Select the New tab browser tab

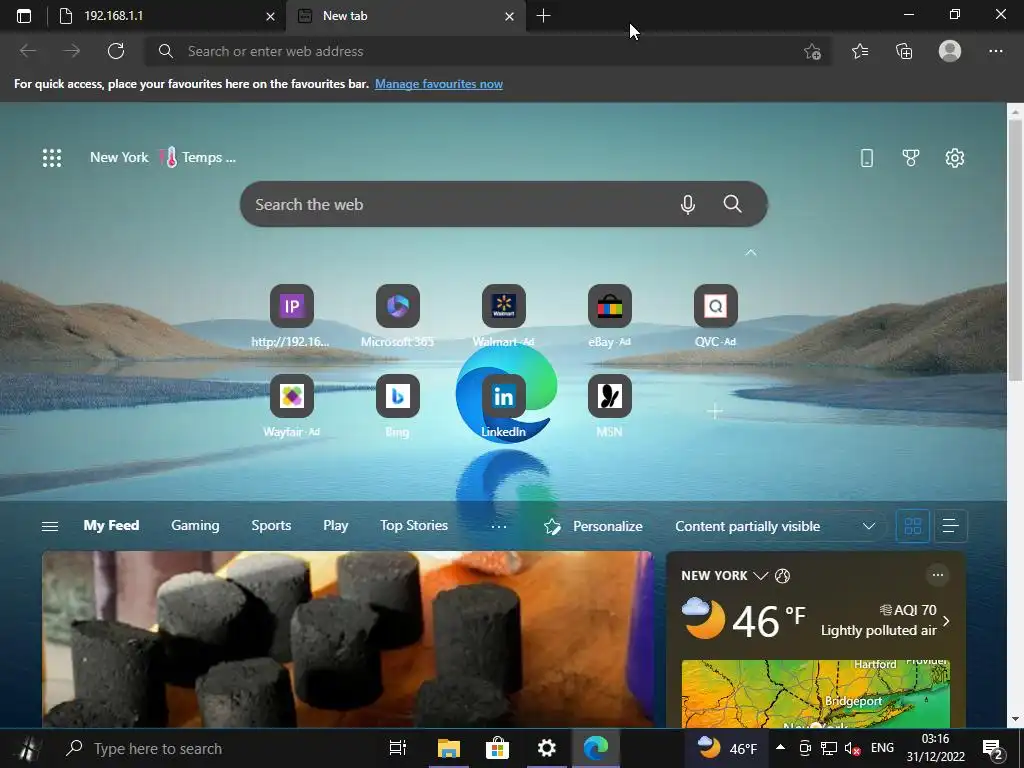point(405,16)
